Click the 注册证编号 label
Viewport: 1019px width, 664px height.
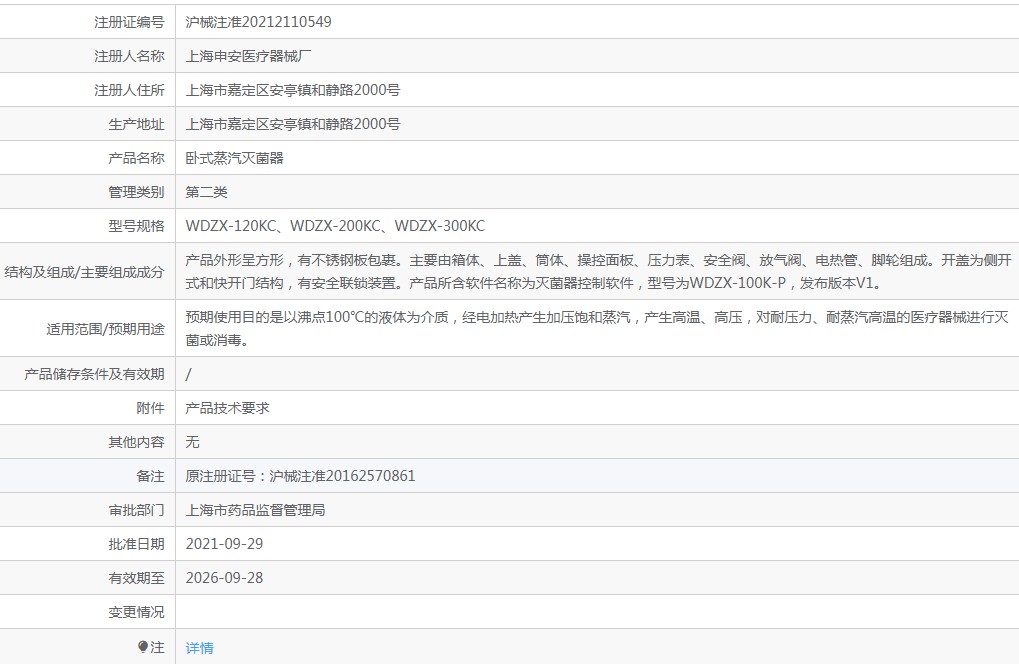tap(129, 22)
